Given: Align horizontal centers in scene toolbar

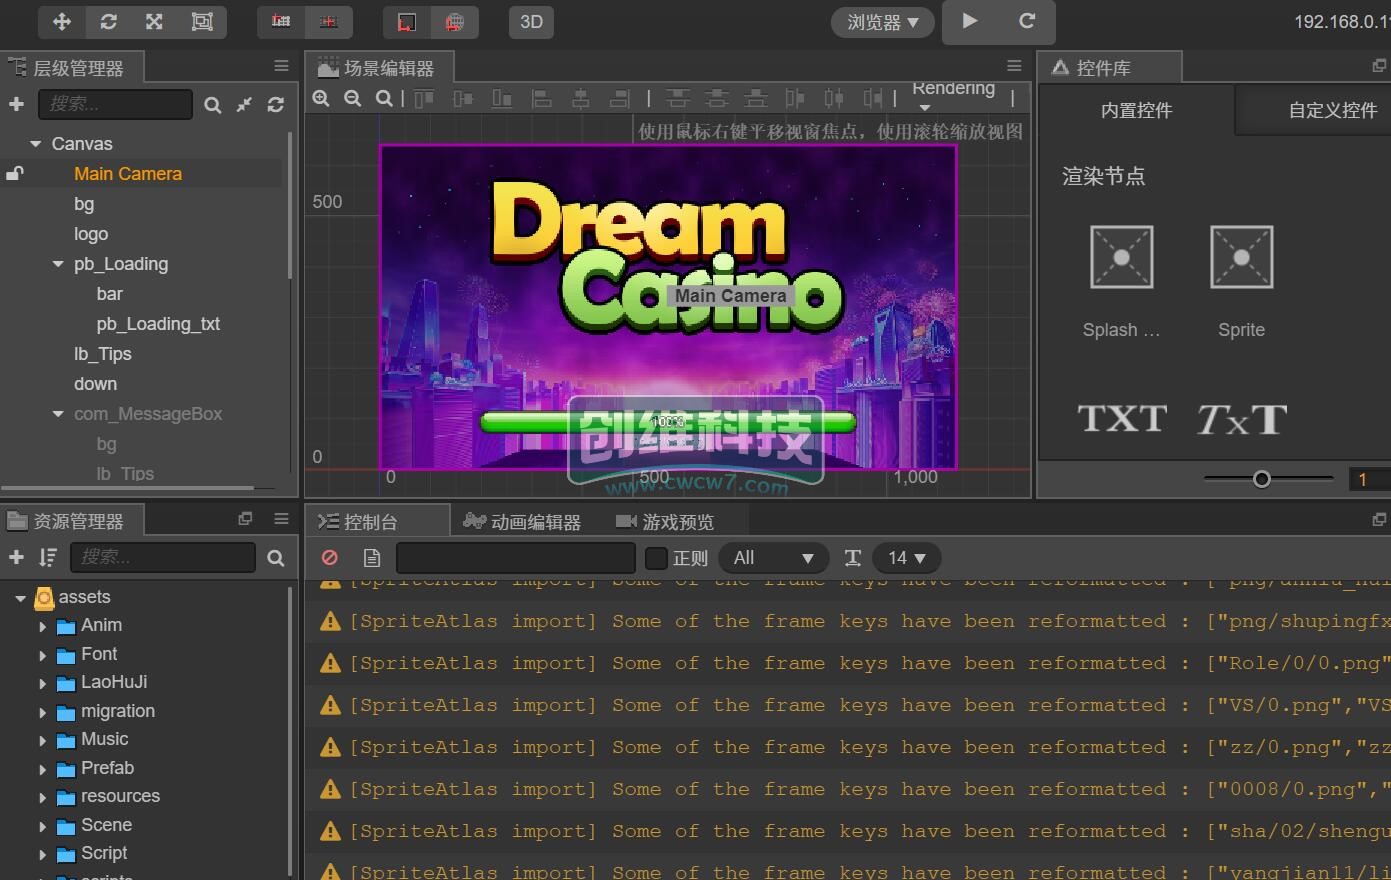Looking at the screenshot, I should point(580,98).
